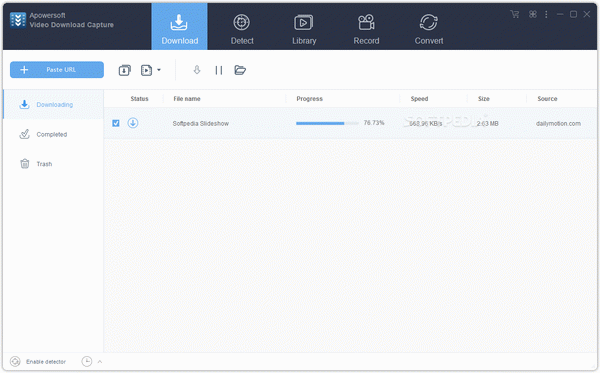Click the batch download icon in toolbar
This screenshot has width=600, height=373.
pyautogui.click(x=124, y=70)
